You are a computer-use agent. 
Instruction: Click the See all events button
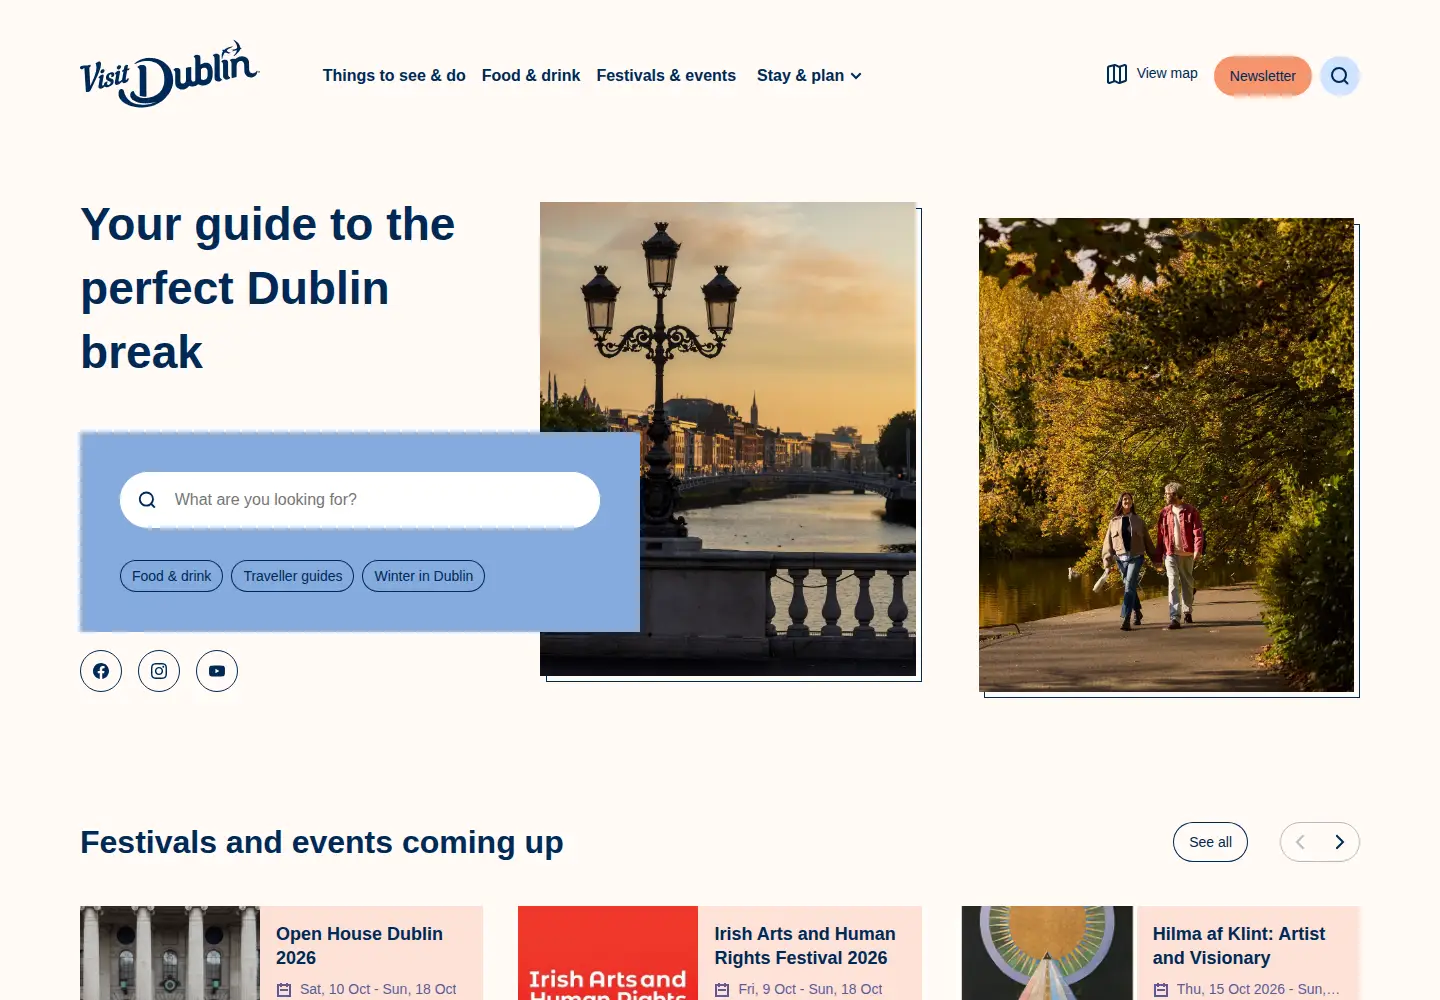coord(1210,842)
